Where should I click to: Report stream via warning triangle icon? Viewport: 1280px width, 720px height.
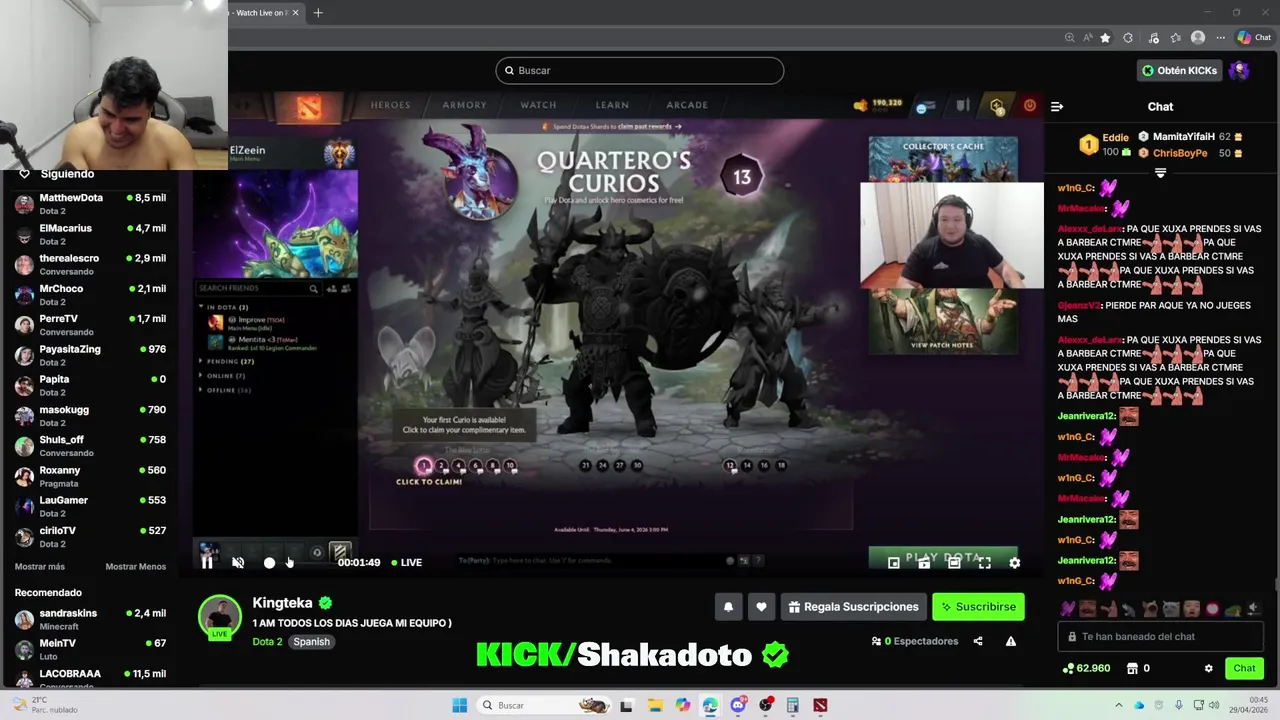1011,641
